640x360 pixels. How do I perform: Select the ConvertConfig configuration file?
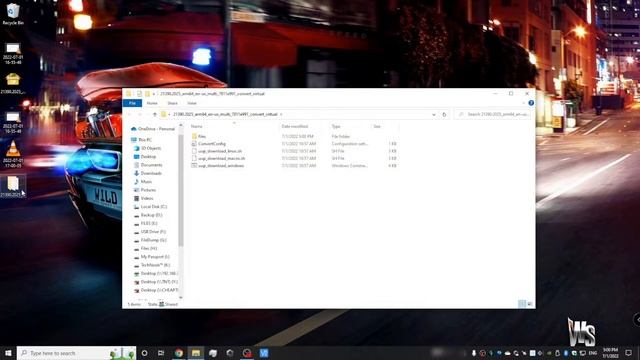point(211,144)
